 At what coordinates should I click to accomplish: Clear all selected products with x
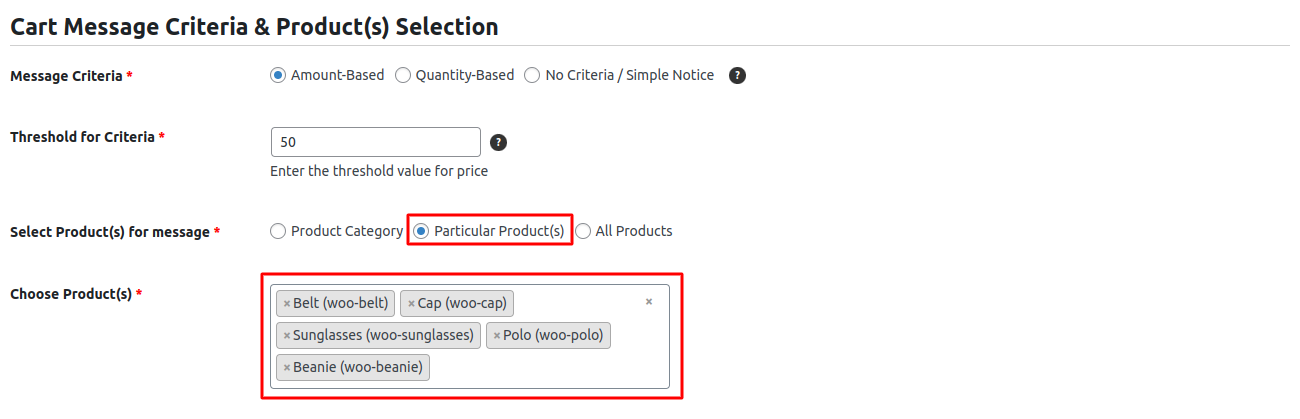pyautogui.click(x=648, y=301)
